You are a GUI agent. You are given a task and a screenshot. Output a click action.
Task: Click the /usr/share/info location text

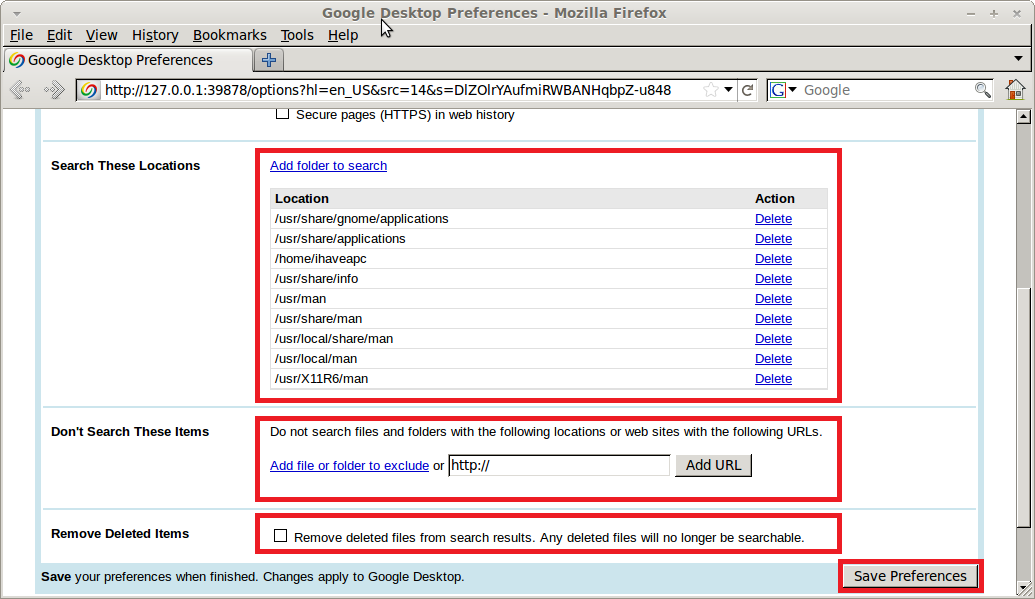coord(316,279)
